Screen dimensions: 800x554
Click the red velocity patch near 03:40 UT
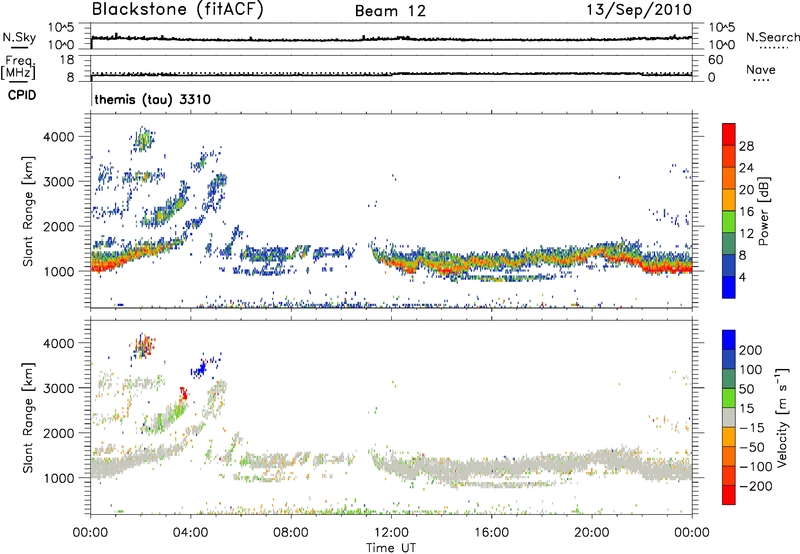click(184, 393)
